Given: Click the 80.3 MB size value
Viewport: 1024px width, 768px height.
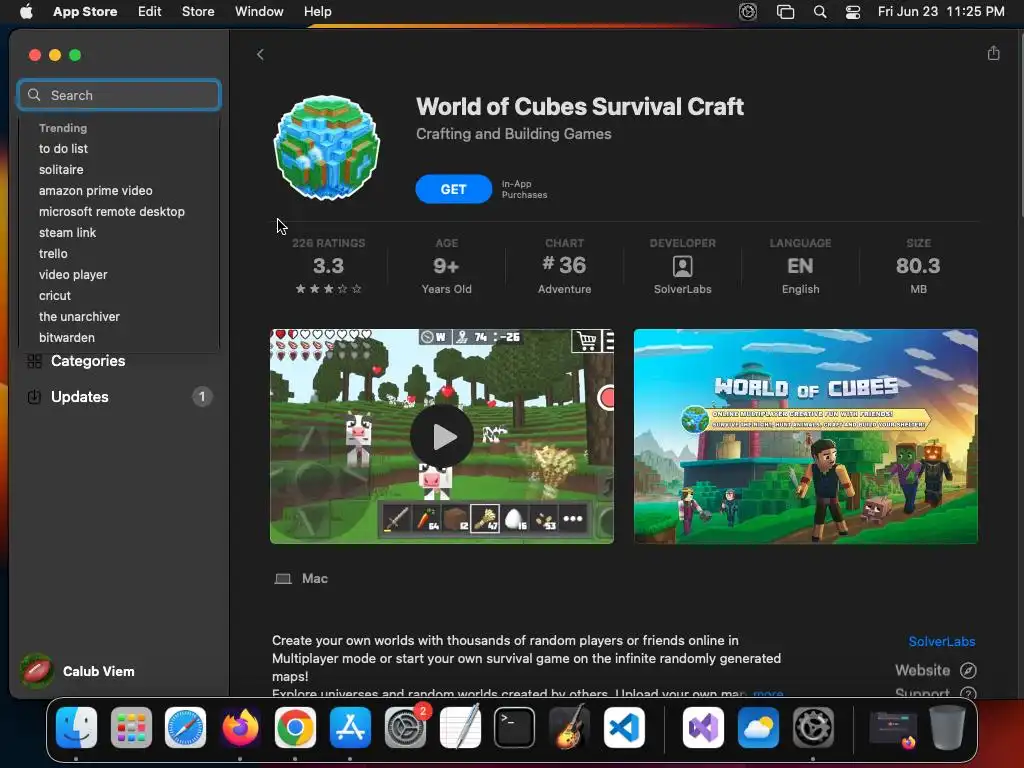Looking at the screenshot, I should [x=918, y=266].
